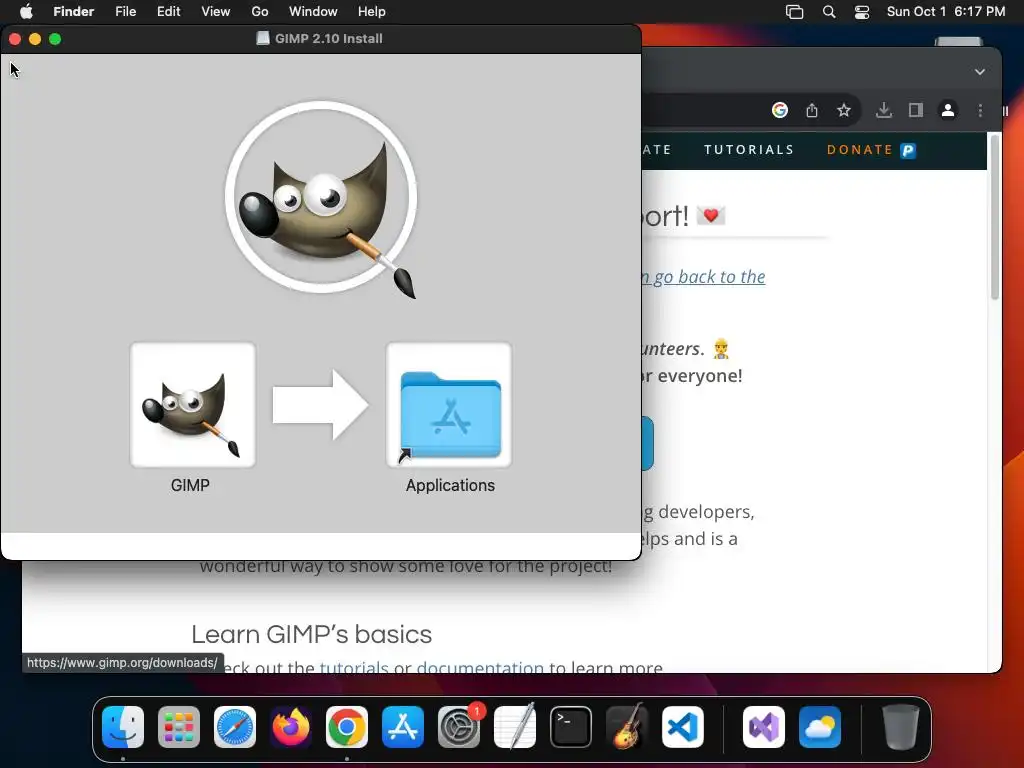Open the Chrome profile icon
This screenshot has height=768, width=1024.
(948, 110)
